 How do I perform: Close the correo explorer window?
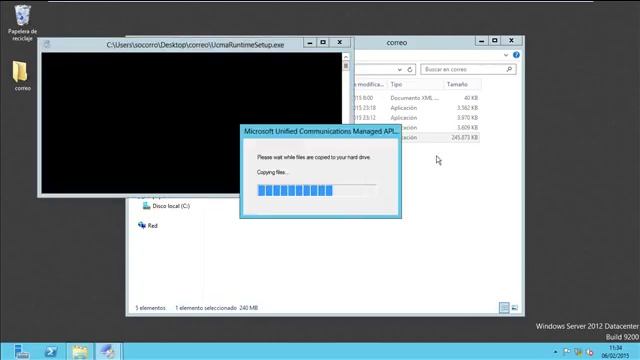click(x=511, y=41)
